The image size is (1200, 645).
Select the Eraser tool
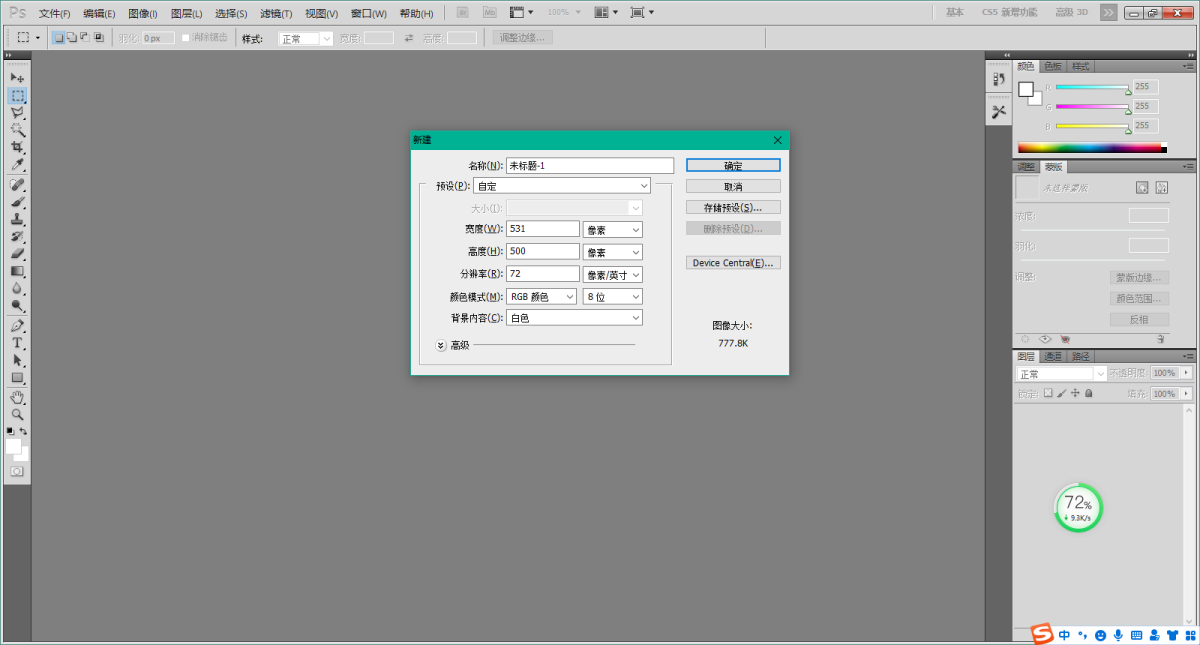coord(18,253)
